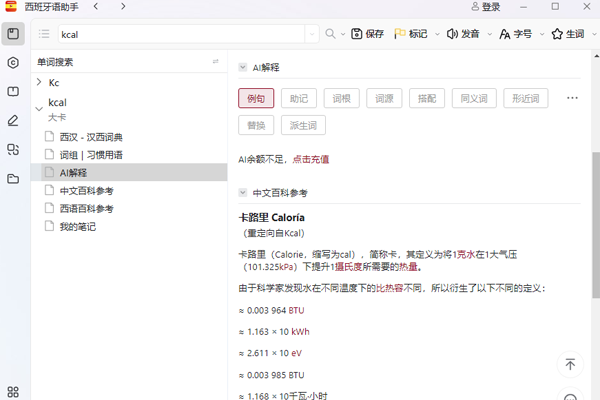The width and height of the screenshot is (600, 400).
Task: Click the magnifier search icon
Action: click(330, 34)
